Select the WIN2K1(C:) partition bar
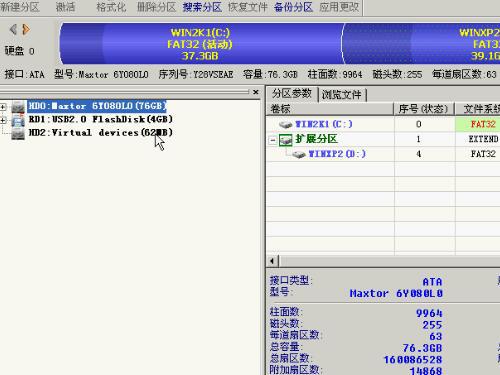 click(201, 44)
